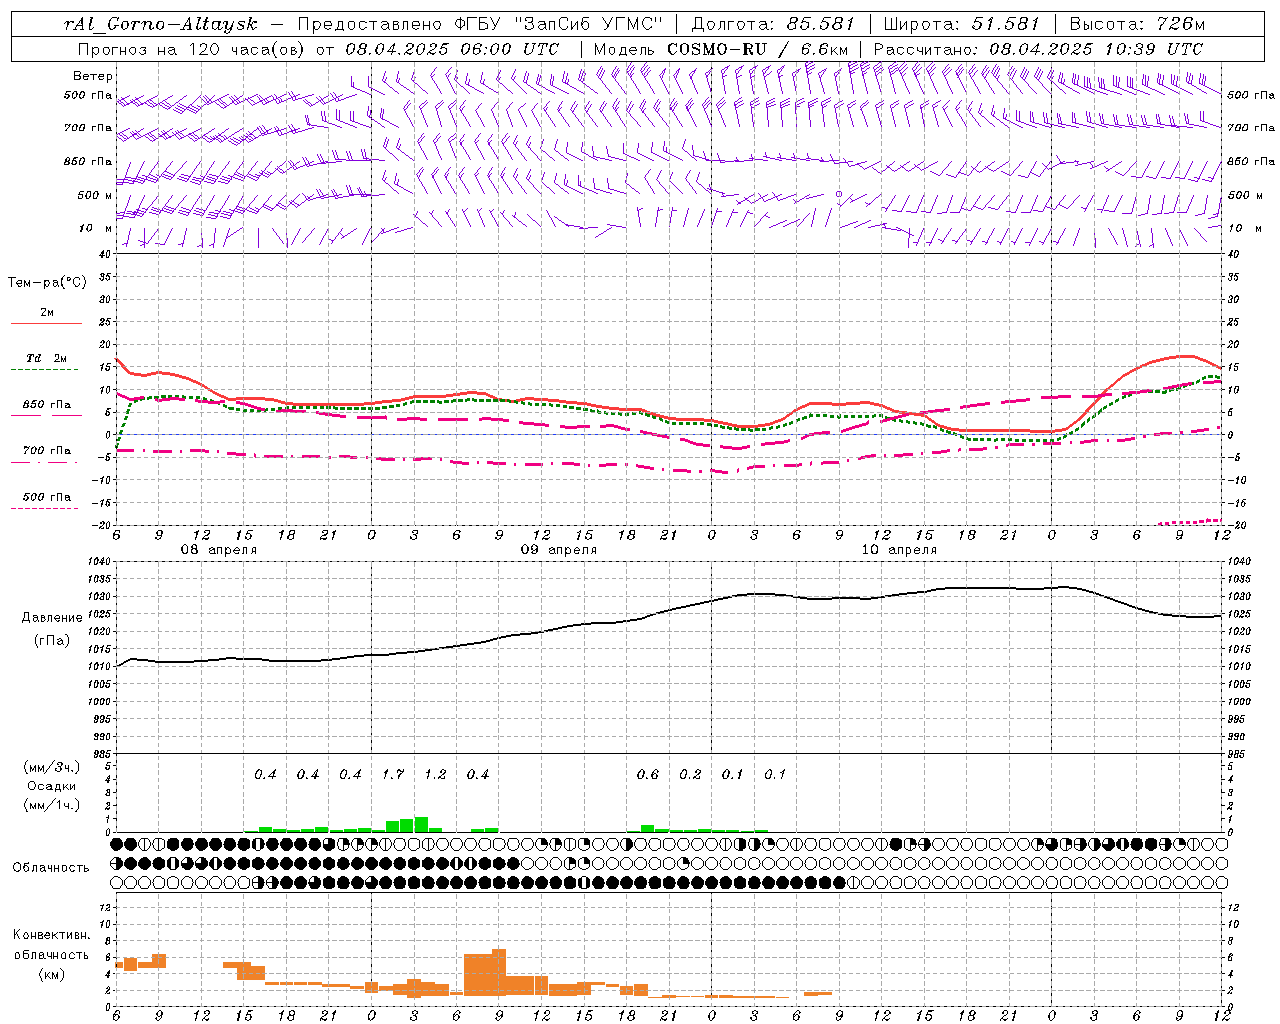Viewport: 1280px width, 1024px height.
Task: Click the tallest green precipitation bar
Action: [x=421, y=825]
